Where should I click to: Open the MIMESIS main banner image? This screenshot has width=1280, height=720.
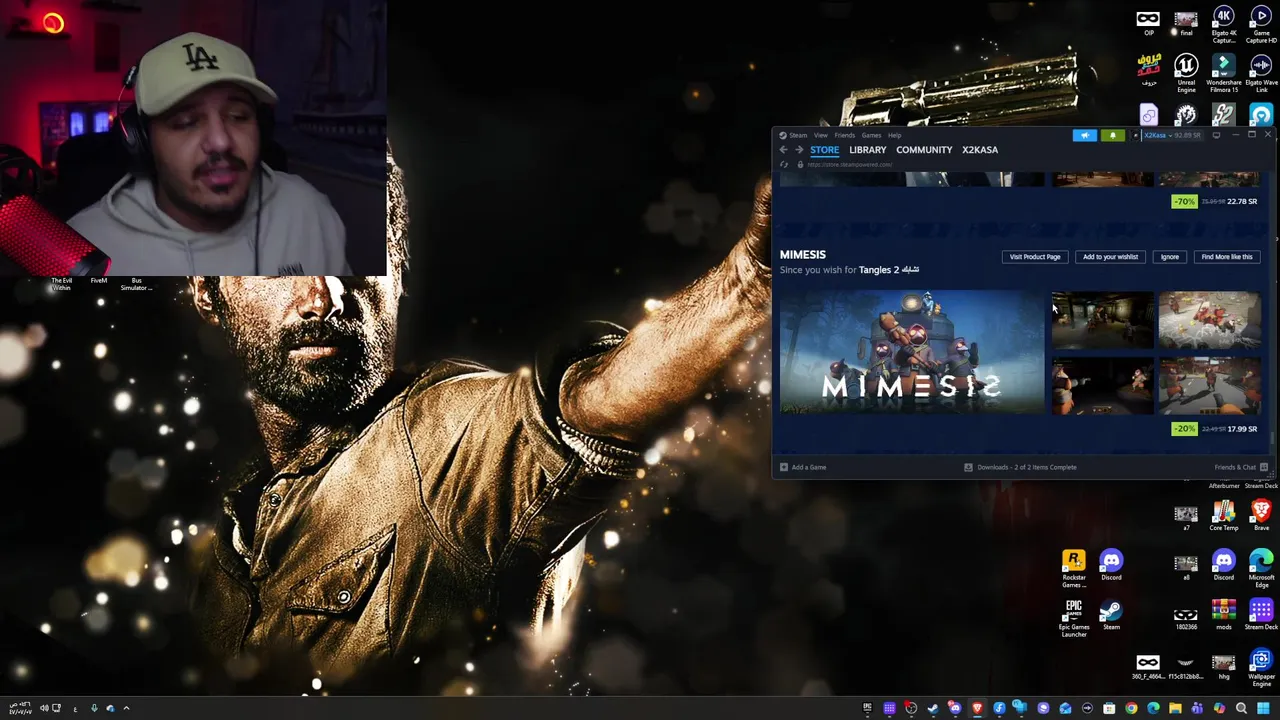tap(912, 352)
